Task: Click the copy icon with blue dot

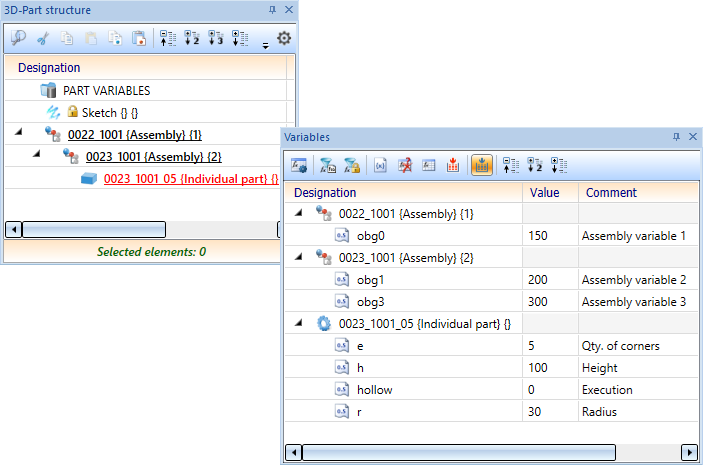Action: (115, 39)
